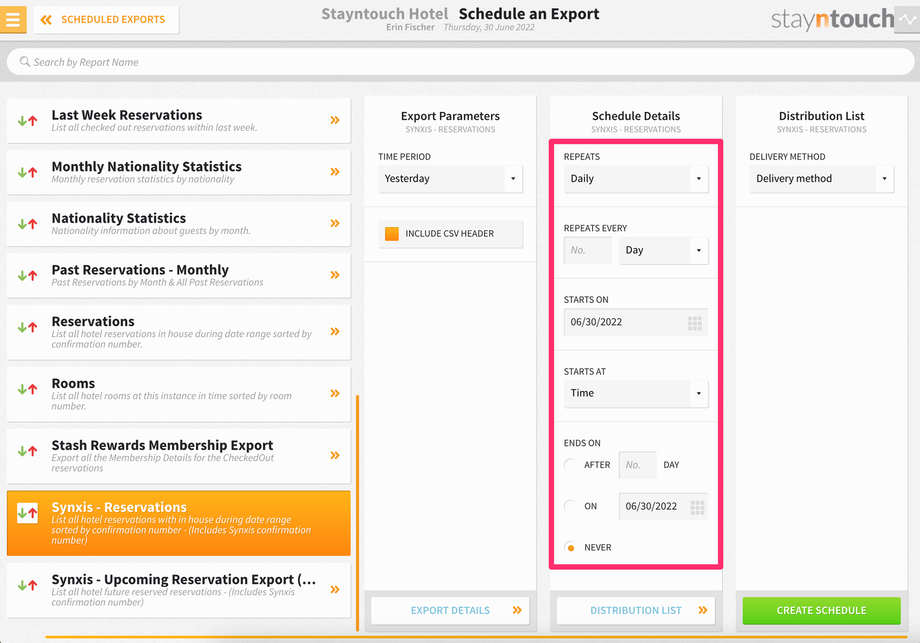Screen dimensions: 920x643
Task: Open the Starts On calendar grid icon
Action: coord(695,323)
